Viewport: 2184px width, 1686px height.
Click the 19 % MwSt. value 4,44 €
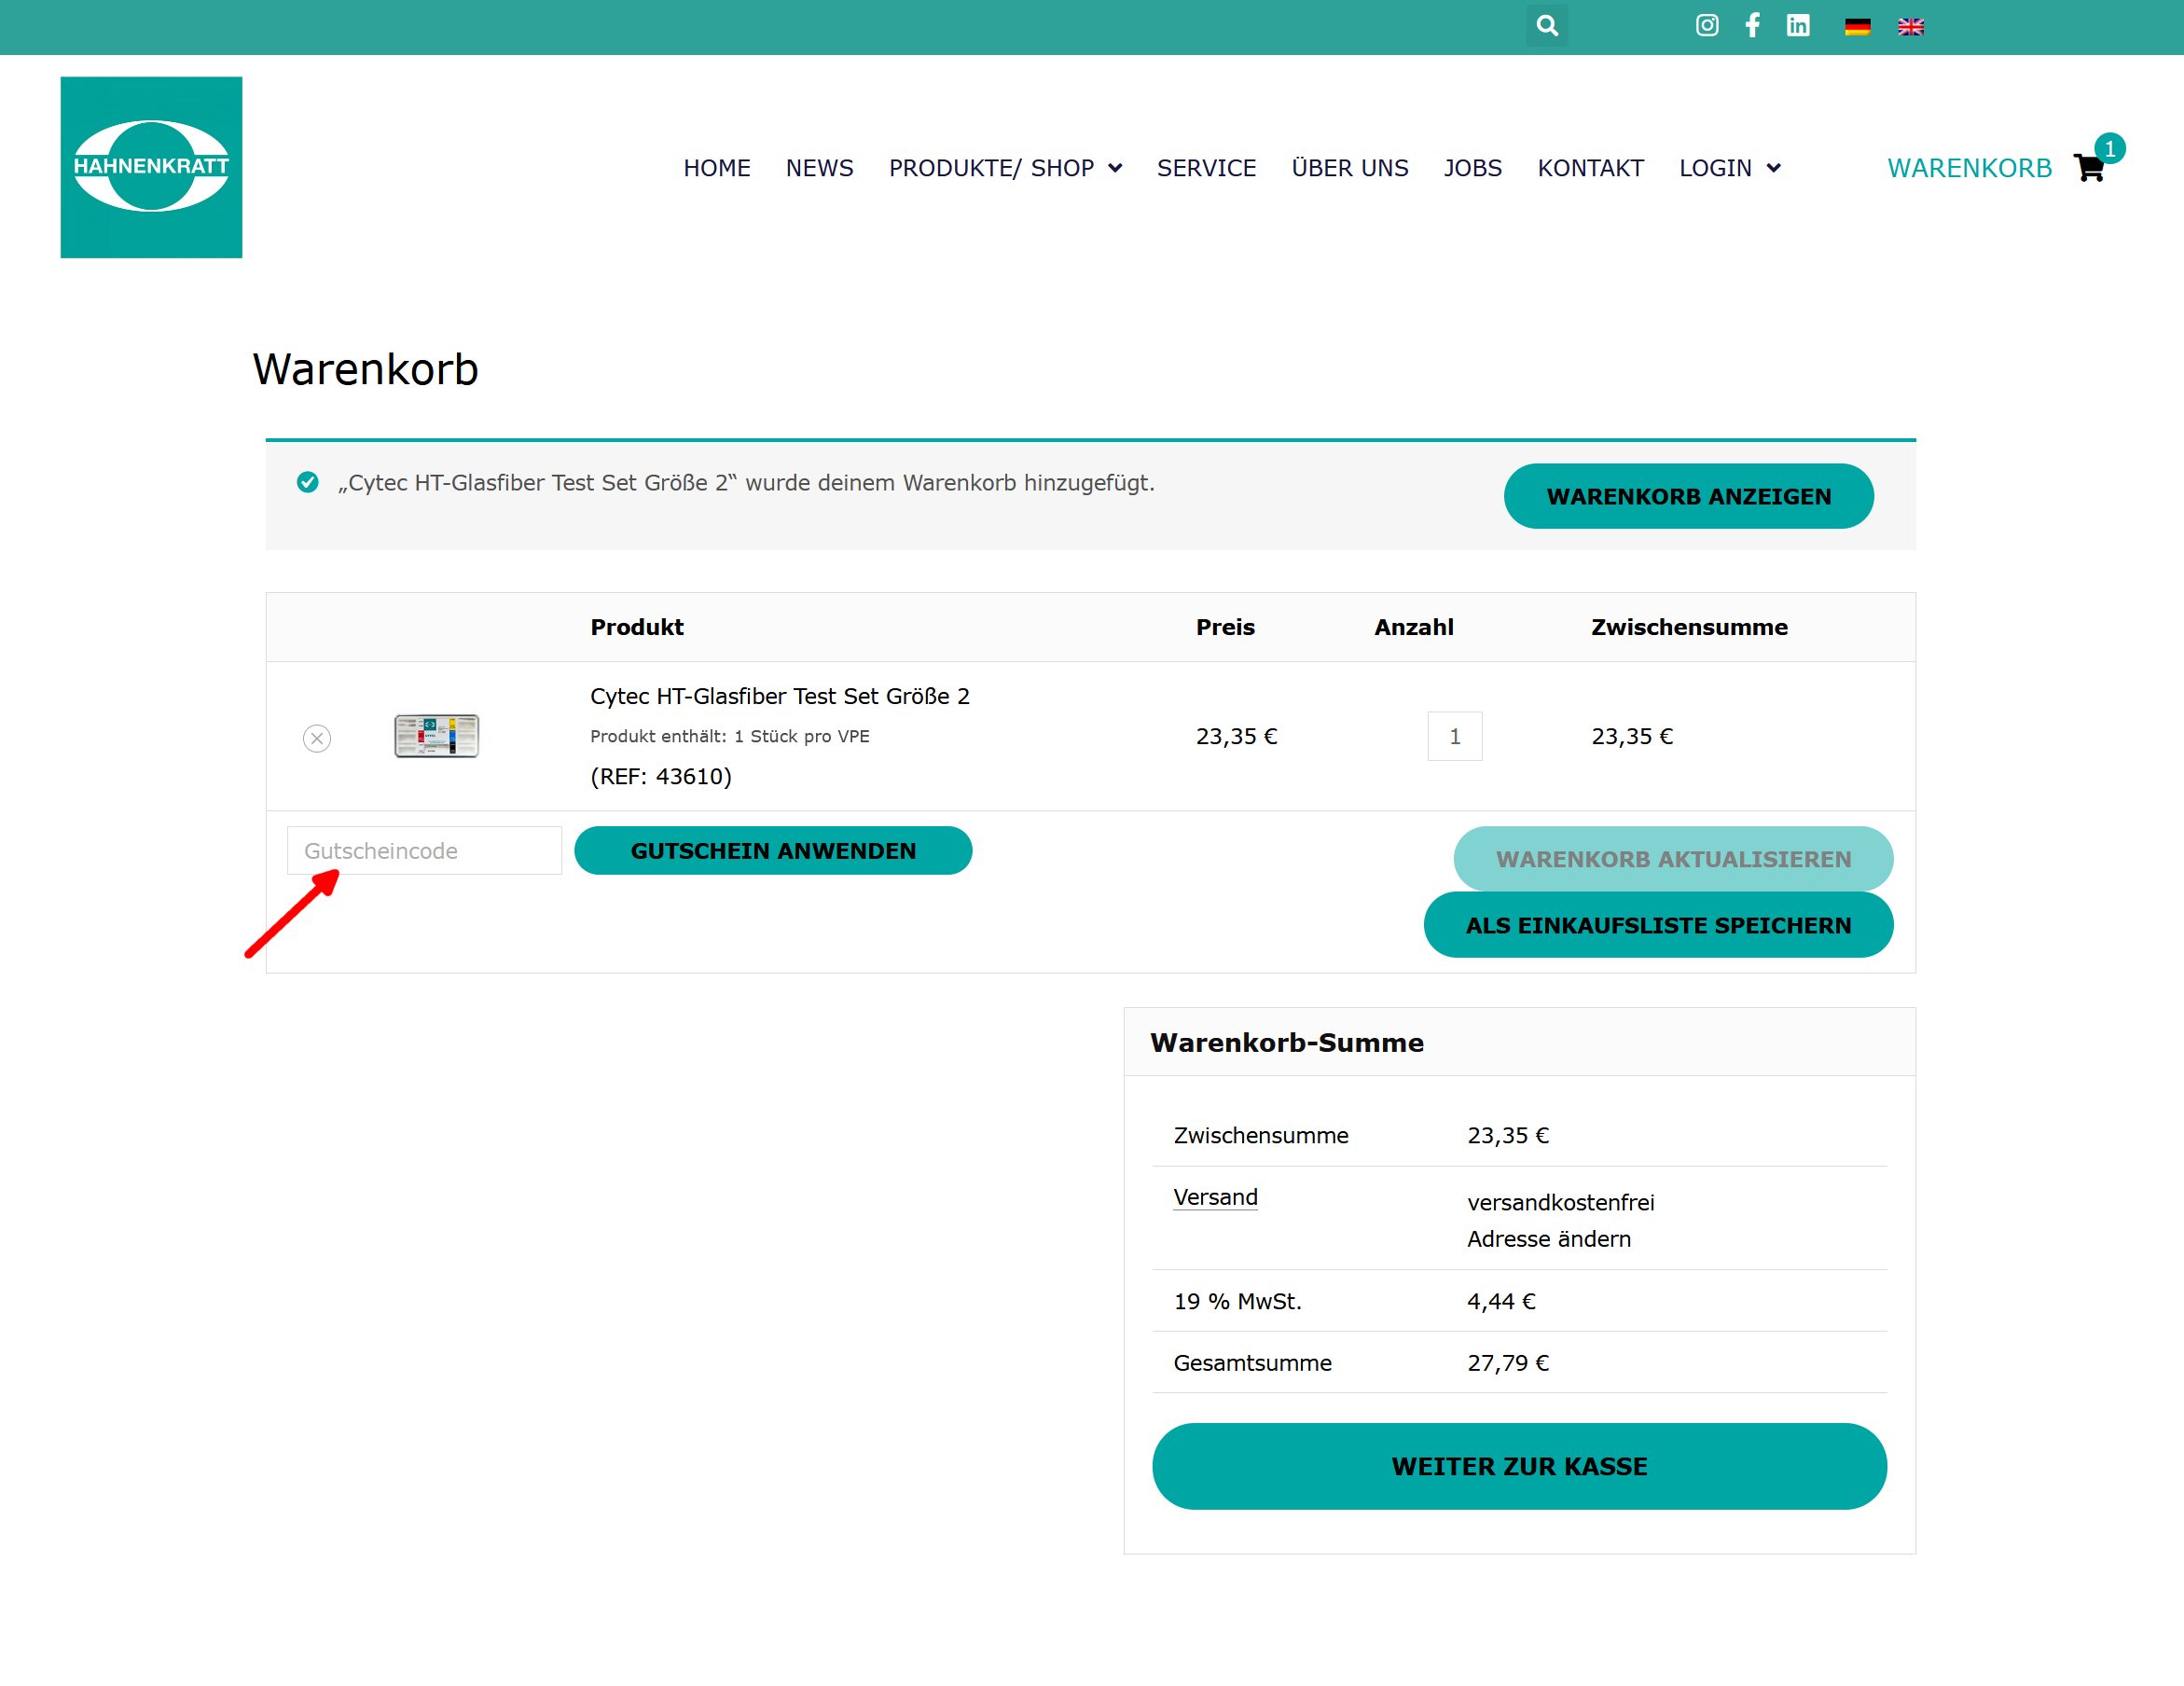(x=1501, y=1301)
